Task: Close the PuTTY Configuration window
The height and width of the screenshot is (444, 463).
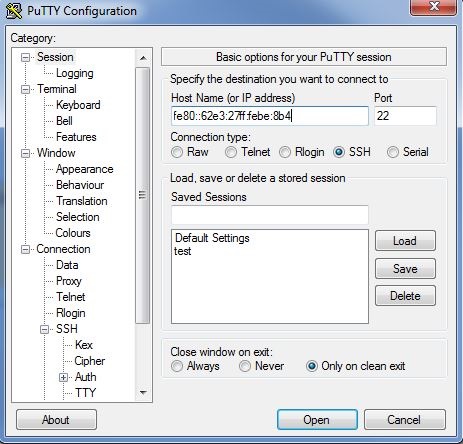Action: click(x=433, y=7)
